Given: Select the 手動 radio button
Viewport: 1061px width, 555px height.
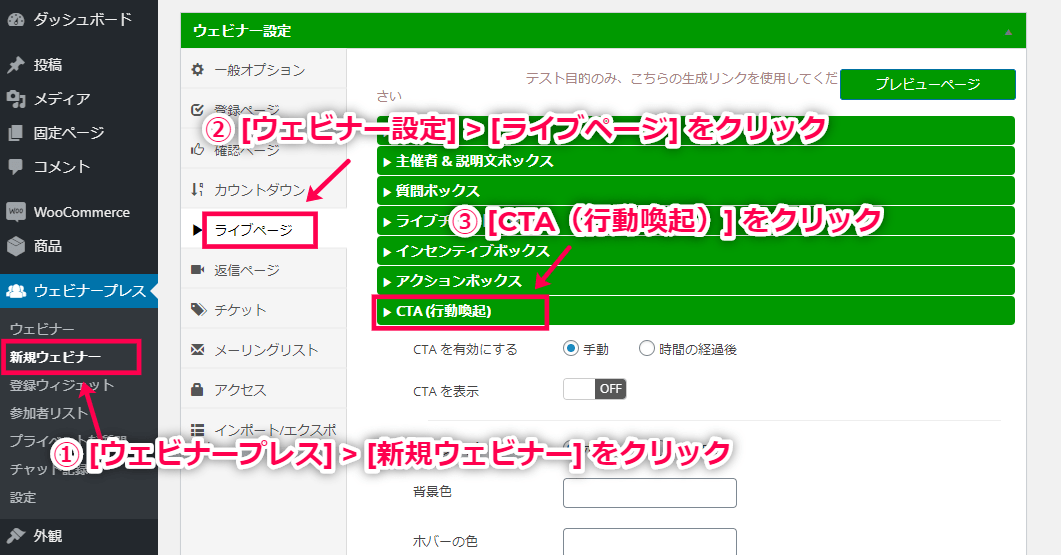Looking at the screenshot, I should coord(571,349).
